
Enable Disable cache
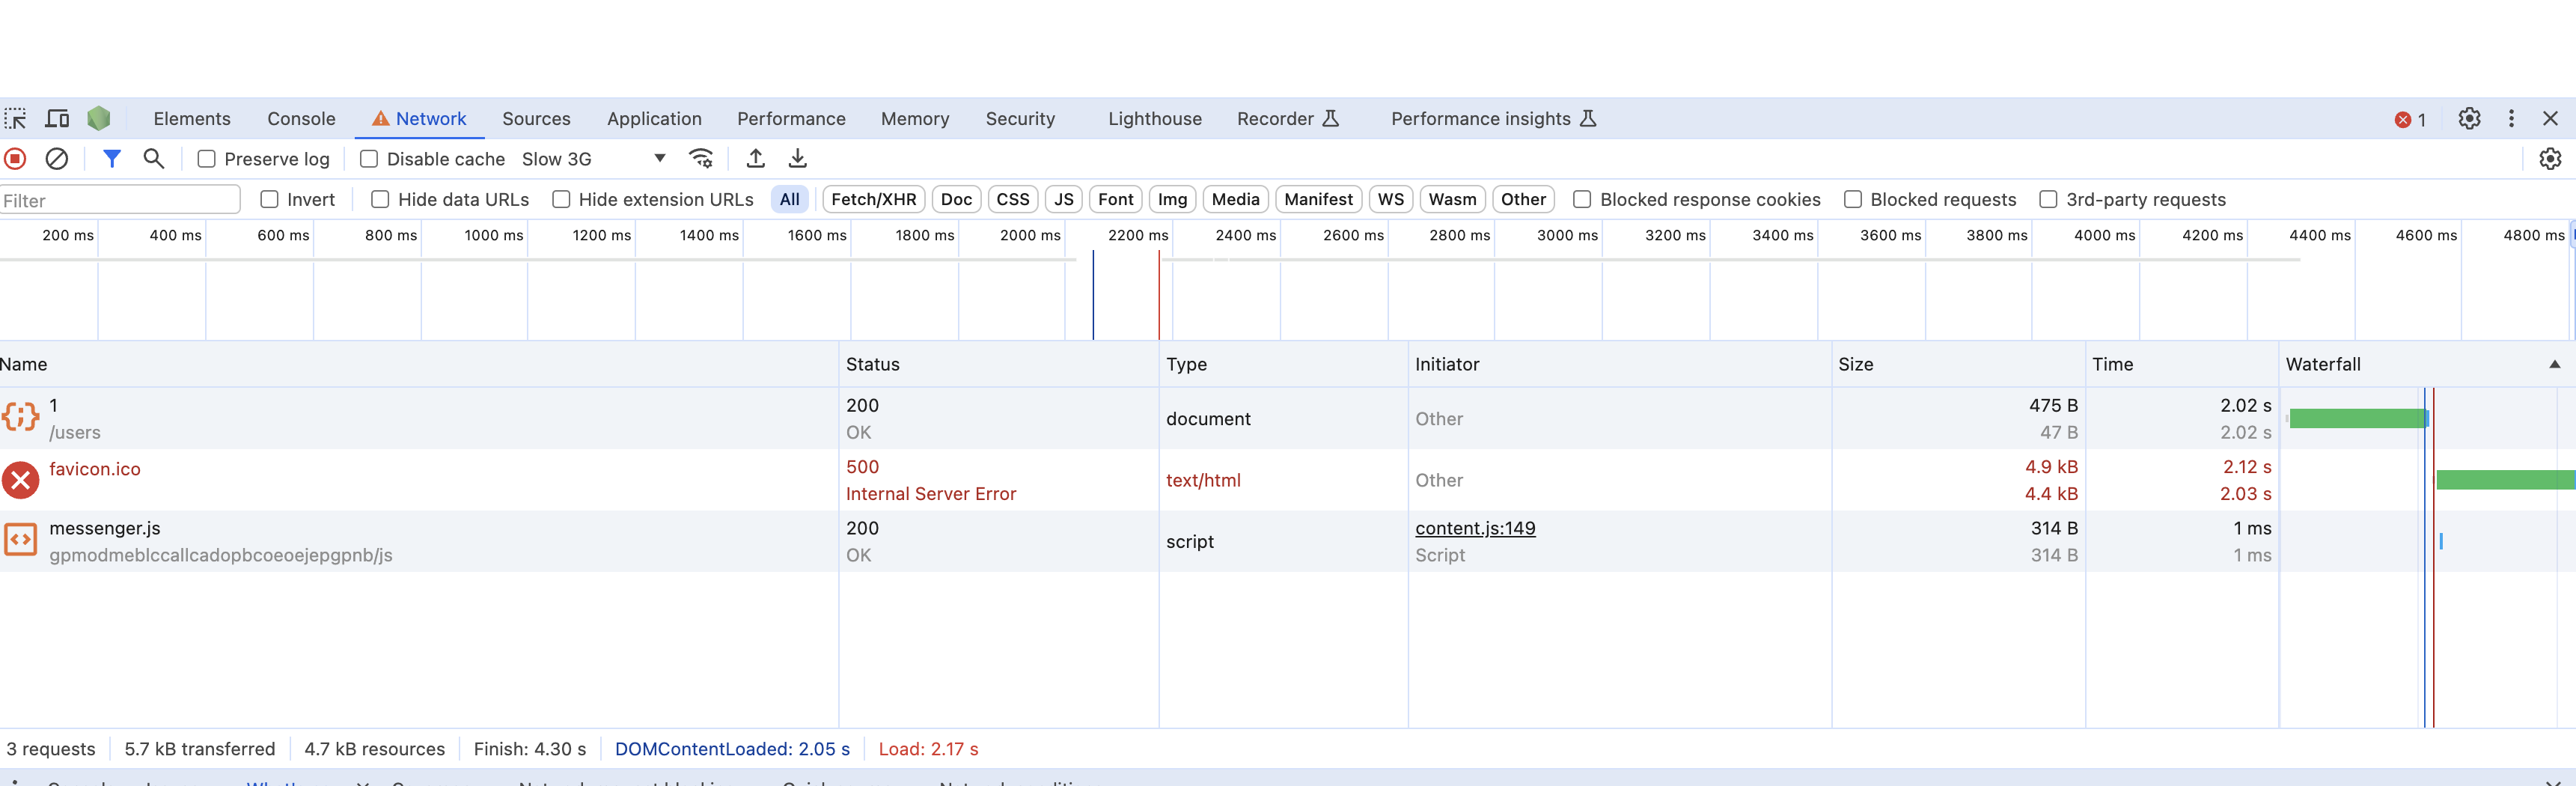(x=369, y=158)
